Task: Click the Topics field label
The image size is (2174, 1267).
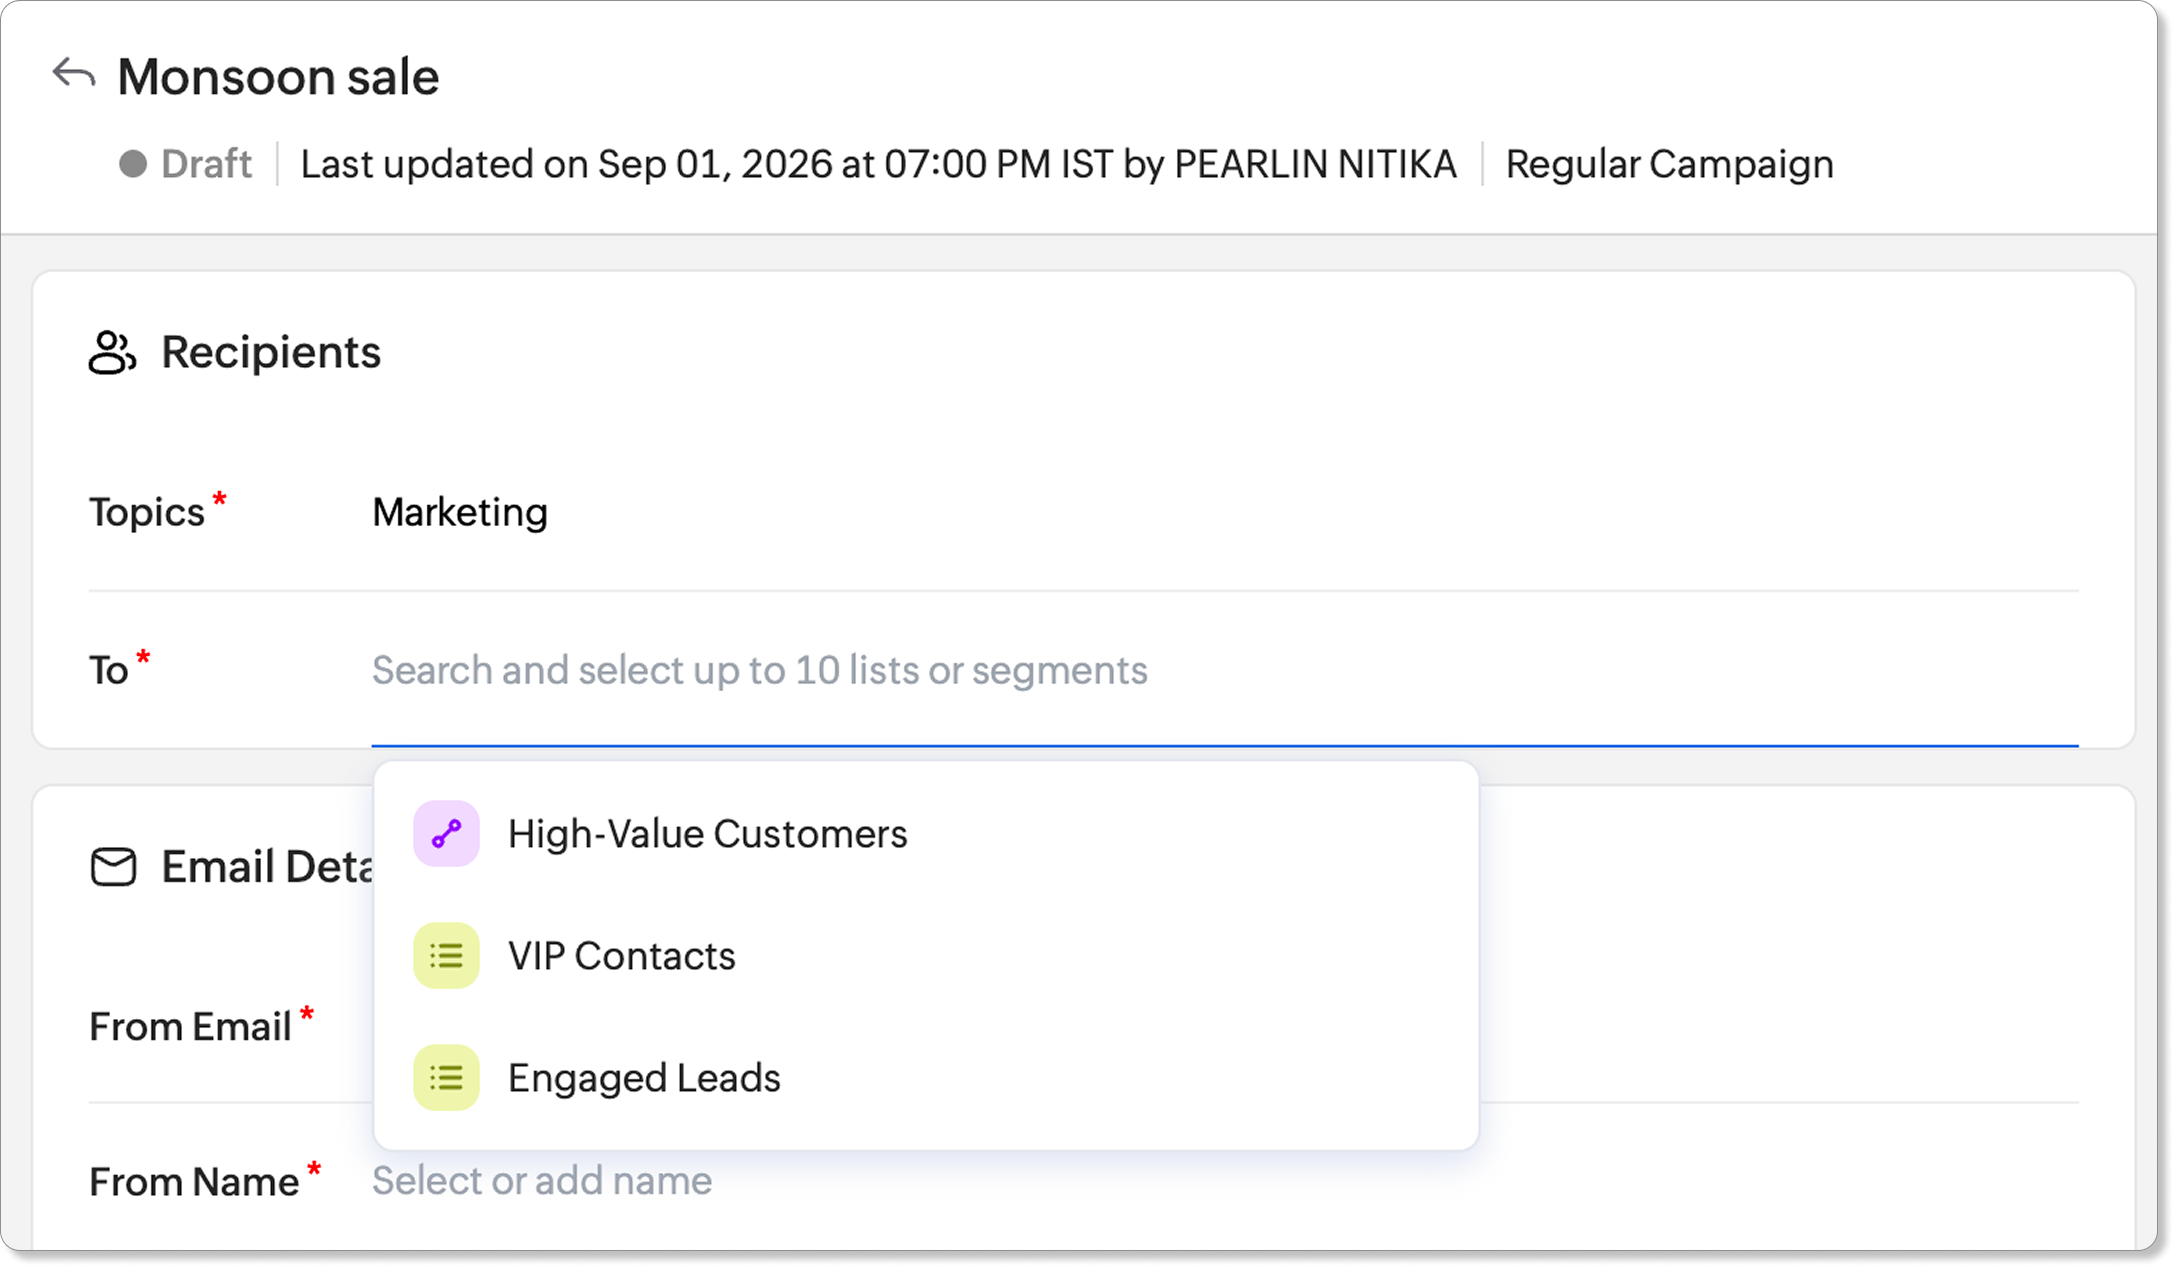Action: tap(147, 512)
